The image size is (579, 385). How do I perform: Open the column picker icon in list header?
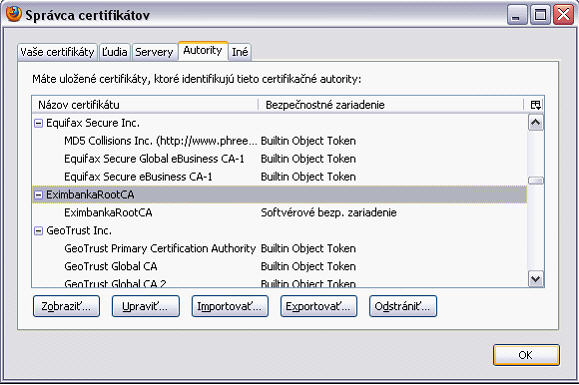pos(535,105)
